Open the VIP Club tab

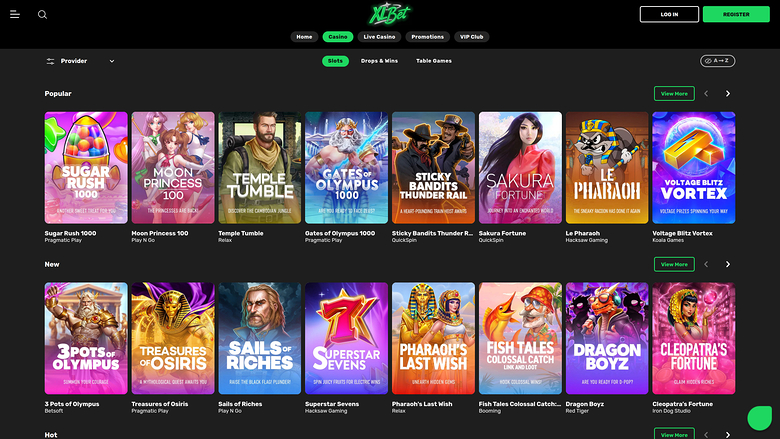coord(472,37)
